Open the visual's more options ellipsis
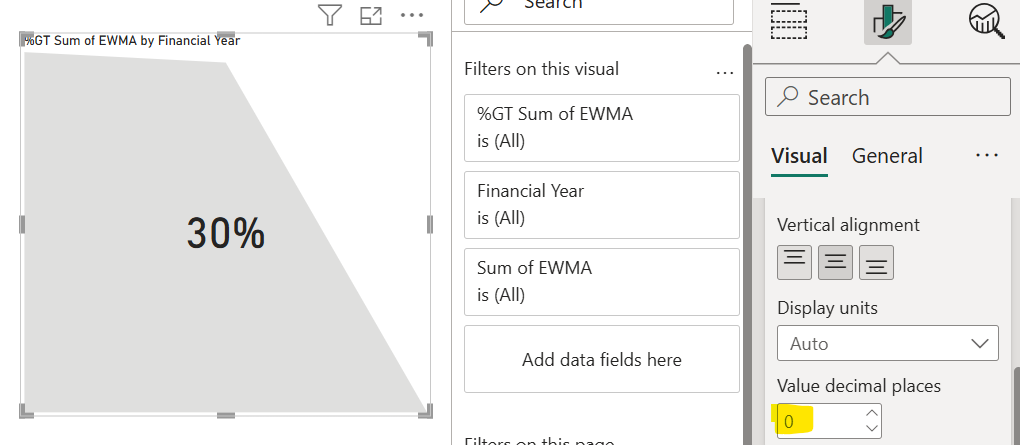The width and height of the screenshot is (1020, 445). [x=412, y=15]
